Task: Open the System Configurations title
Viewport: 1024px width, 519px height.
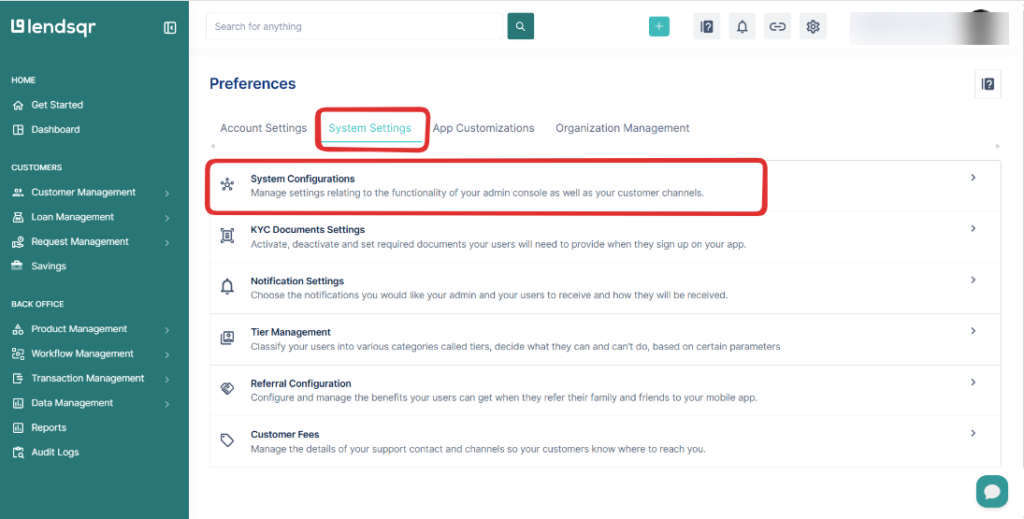Action: tap(303, 179)
